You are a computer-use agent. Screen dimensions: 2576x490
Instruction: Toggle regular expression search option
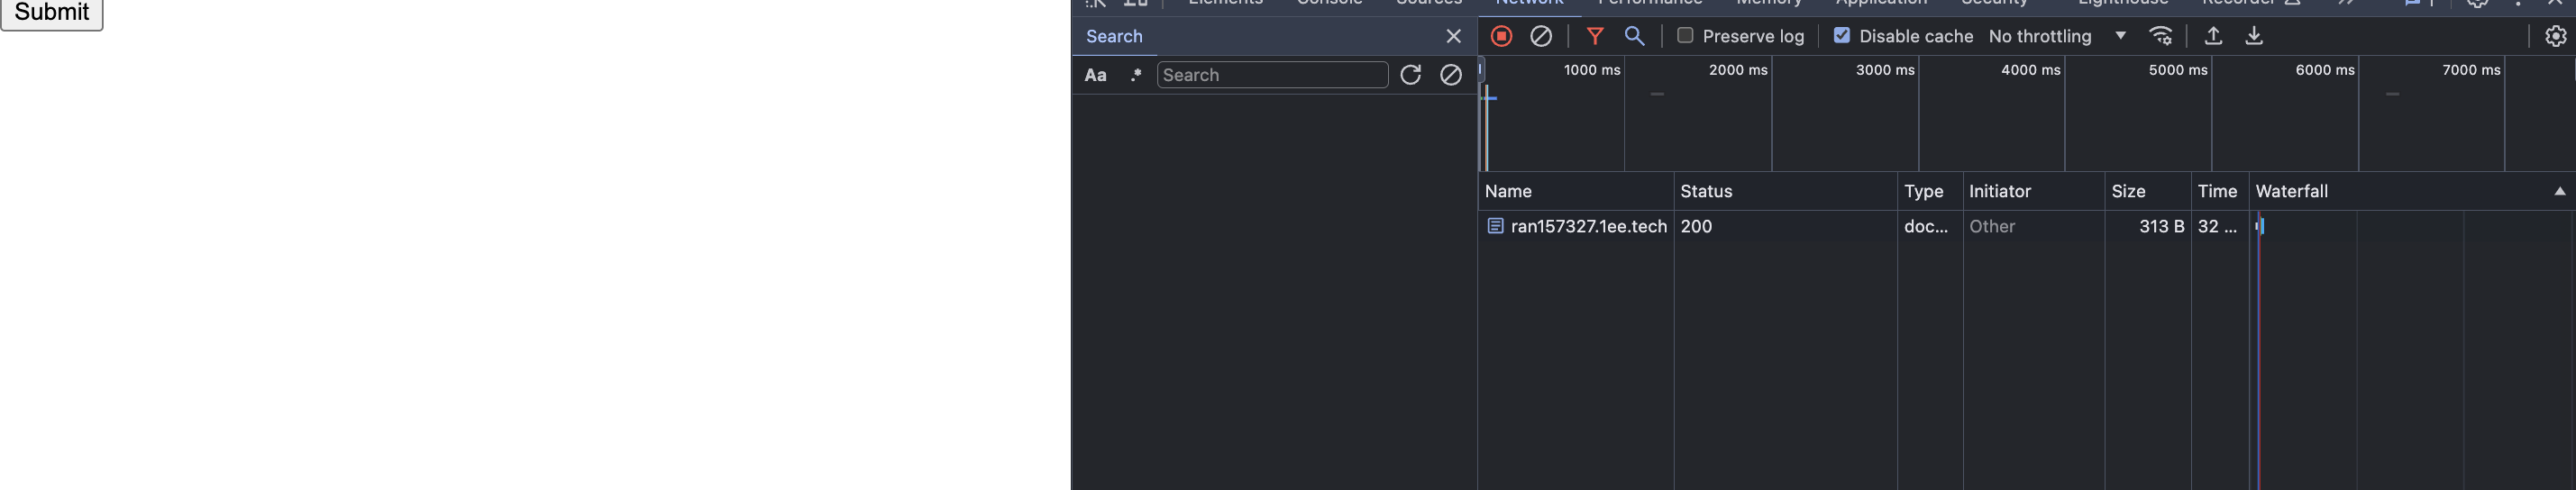coord(1135,75)
